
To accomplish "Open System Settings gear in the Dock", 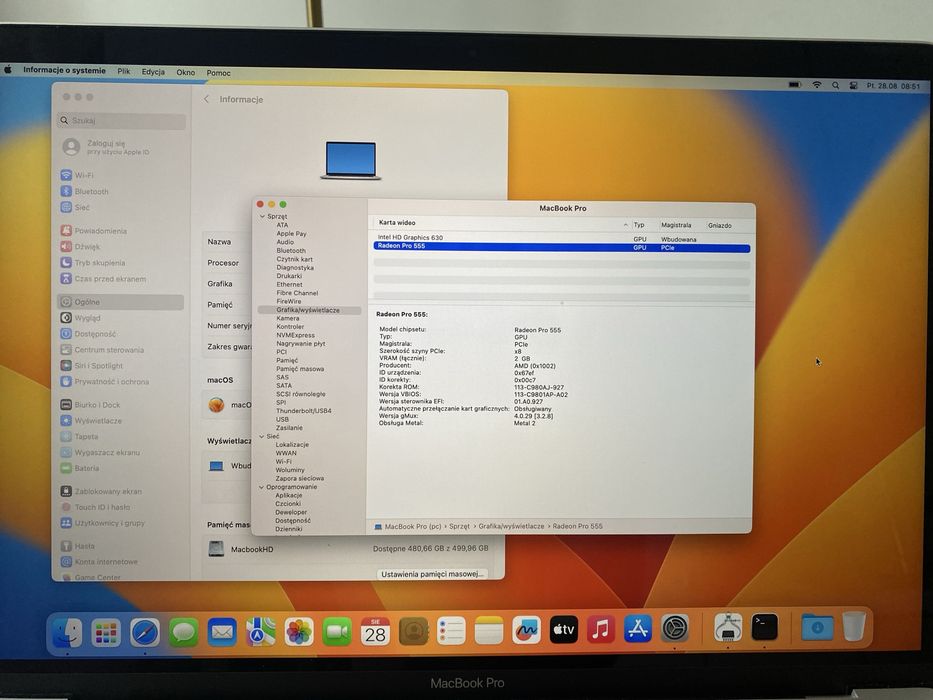I will (x=674, y=628).
